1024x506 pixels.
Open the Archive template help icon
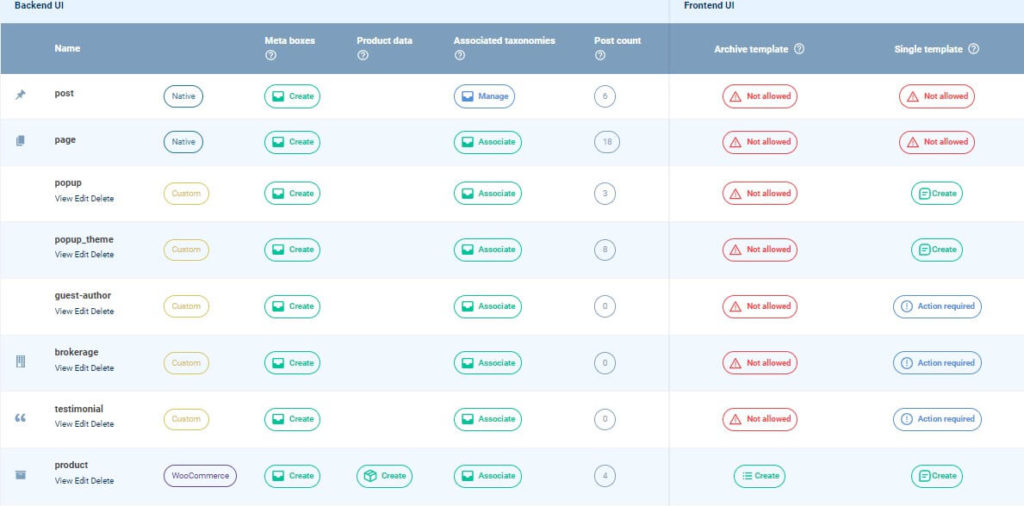click(799, 49)
